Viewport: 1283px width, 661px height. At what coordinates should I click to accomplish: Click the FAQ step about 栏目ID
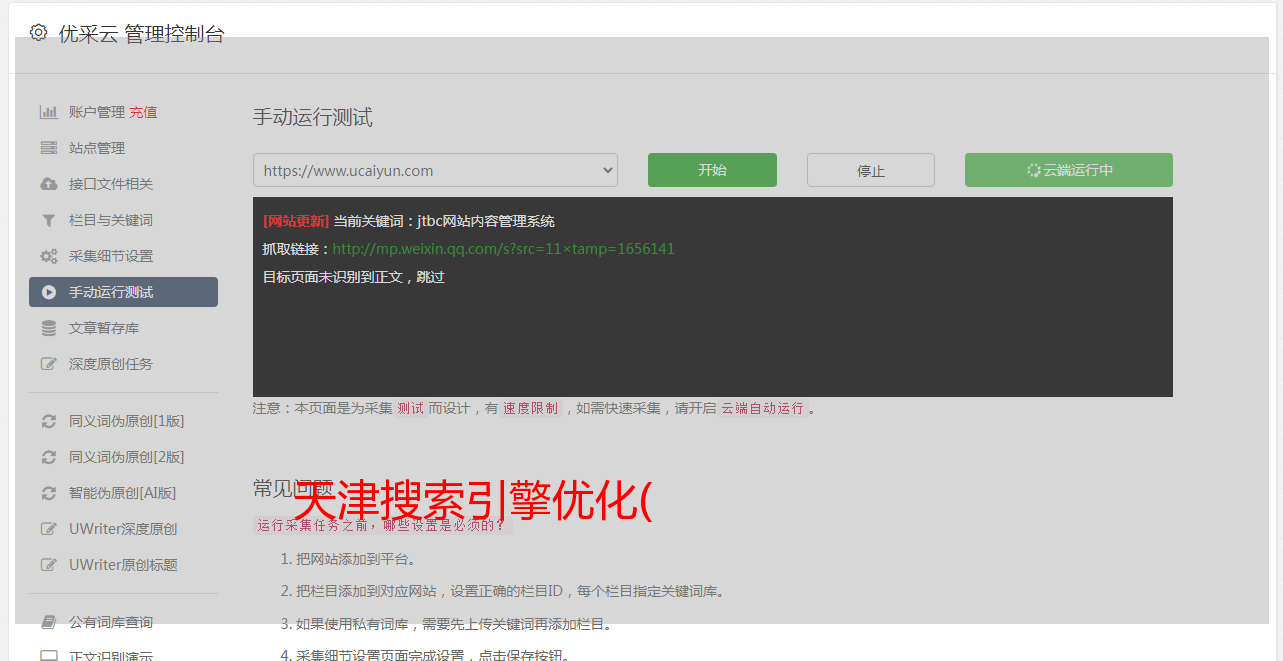[x=510, y=591]
